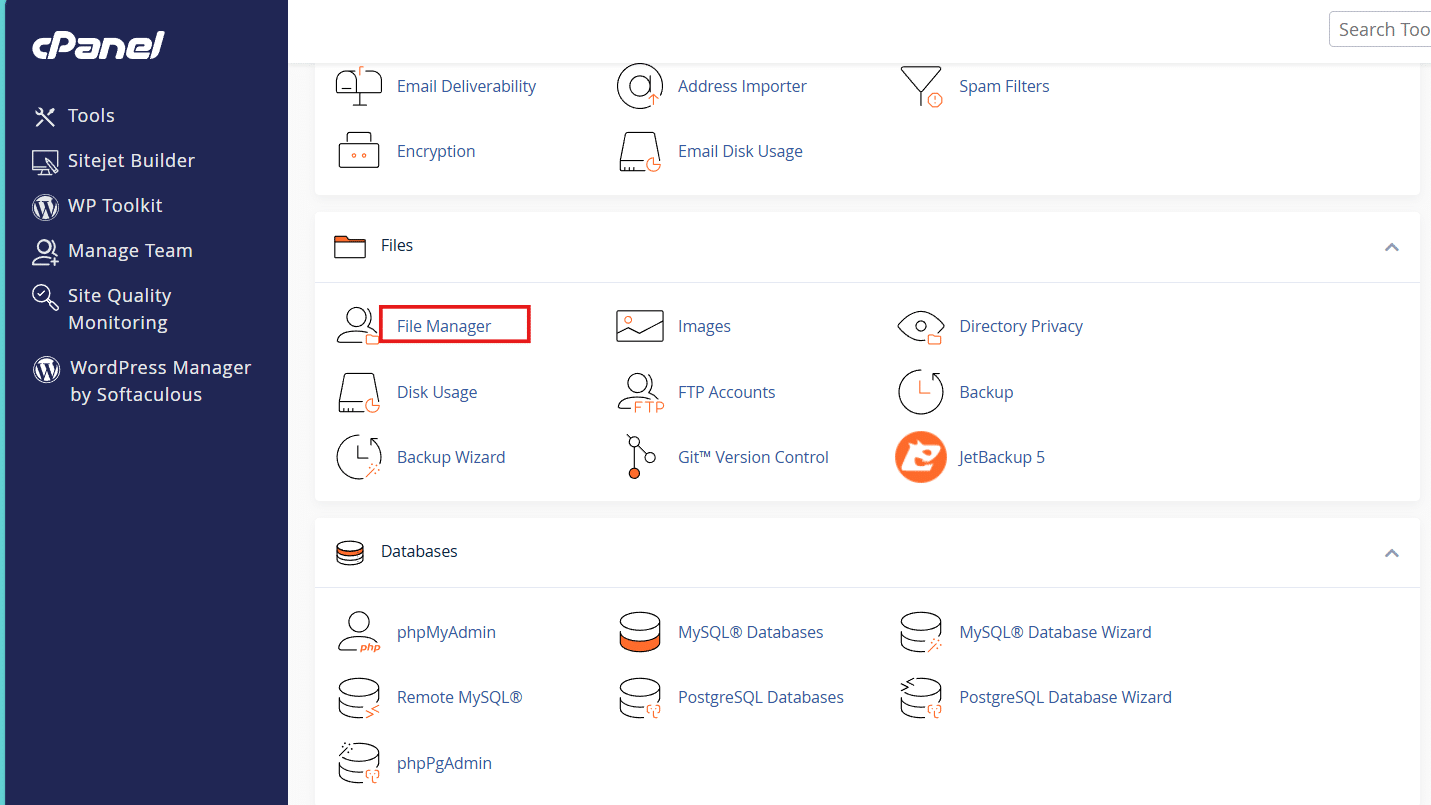This screenshot has height=805, width=1431.
Task: Open the Git™ Version Control link
Action: click(x=753, y=457)
